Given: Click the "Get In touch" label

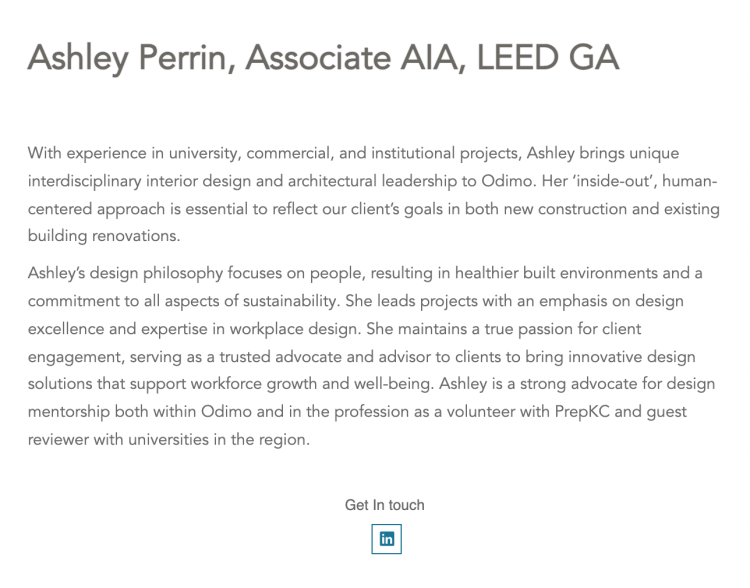Looking at the screenshot, I should [x=384, y=505].
